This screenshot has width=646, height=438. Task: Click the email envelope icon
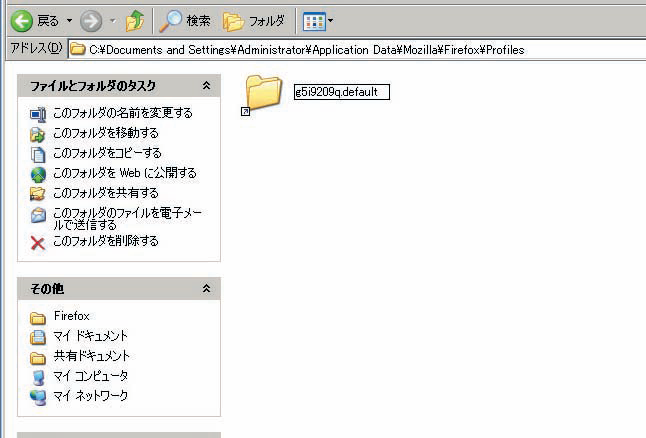(38, 215)
